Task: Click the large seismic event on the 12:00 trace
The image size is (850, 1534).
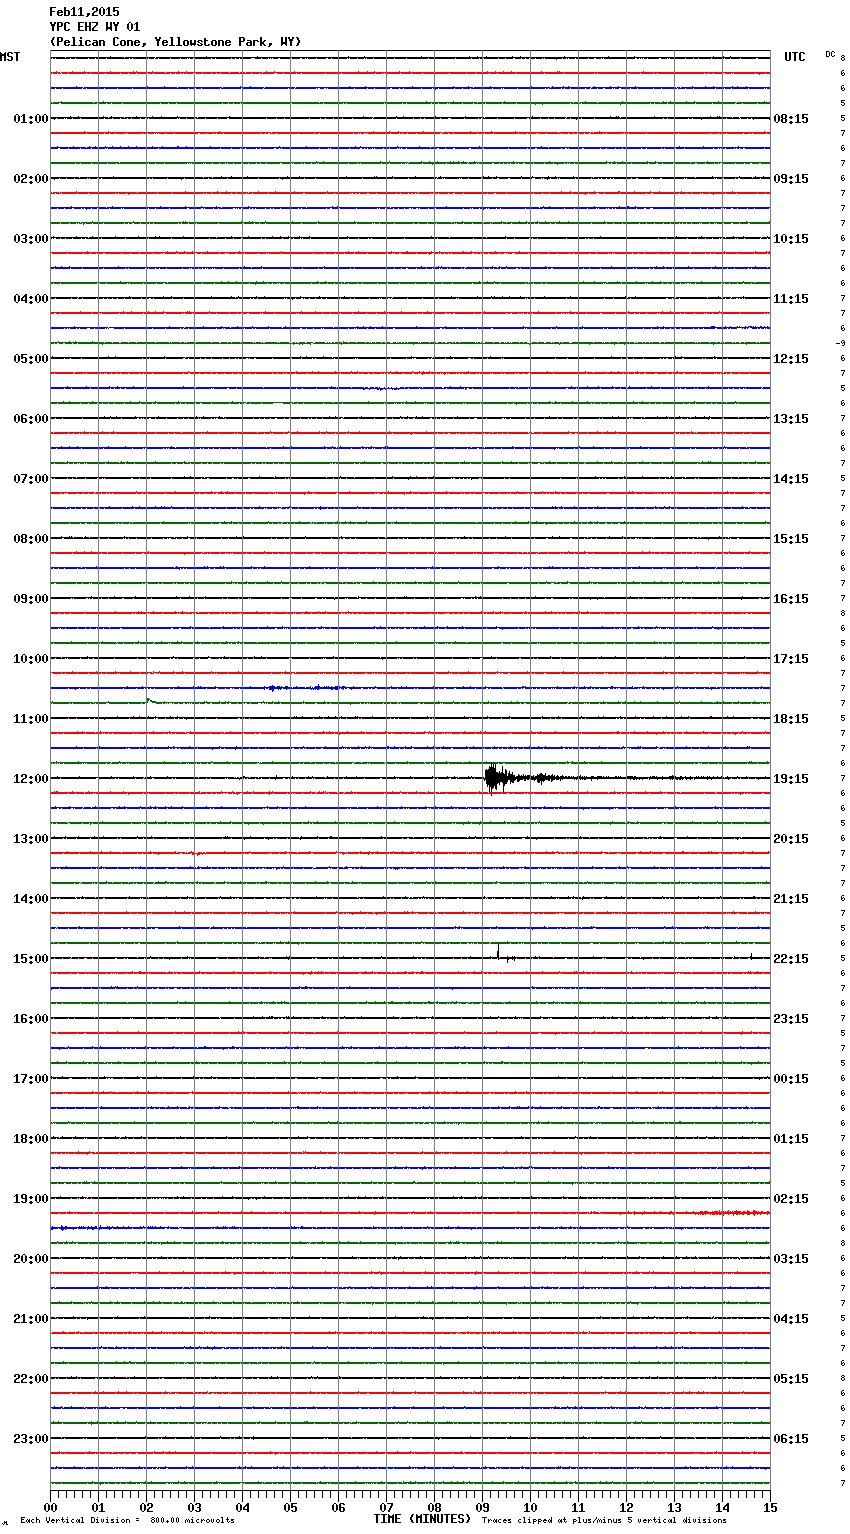Action: (498, 778)
